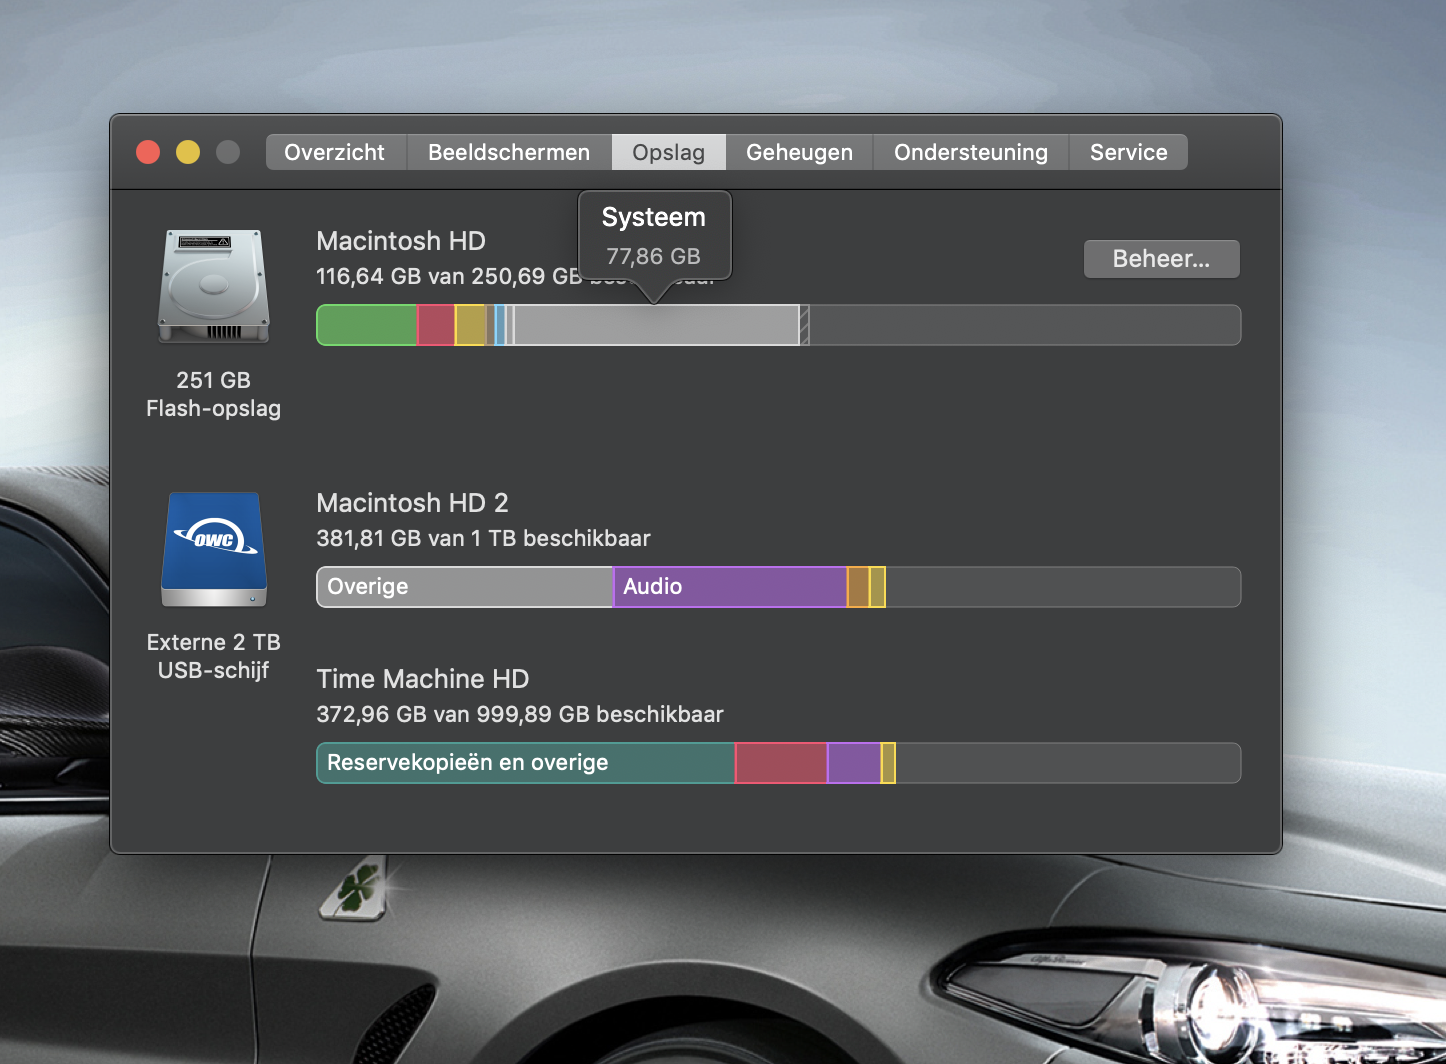Click the 'Externe 2 TB USB-schijf' label

213,656
